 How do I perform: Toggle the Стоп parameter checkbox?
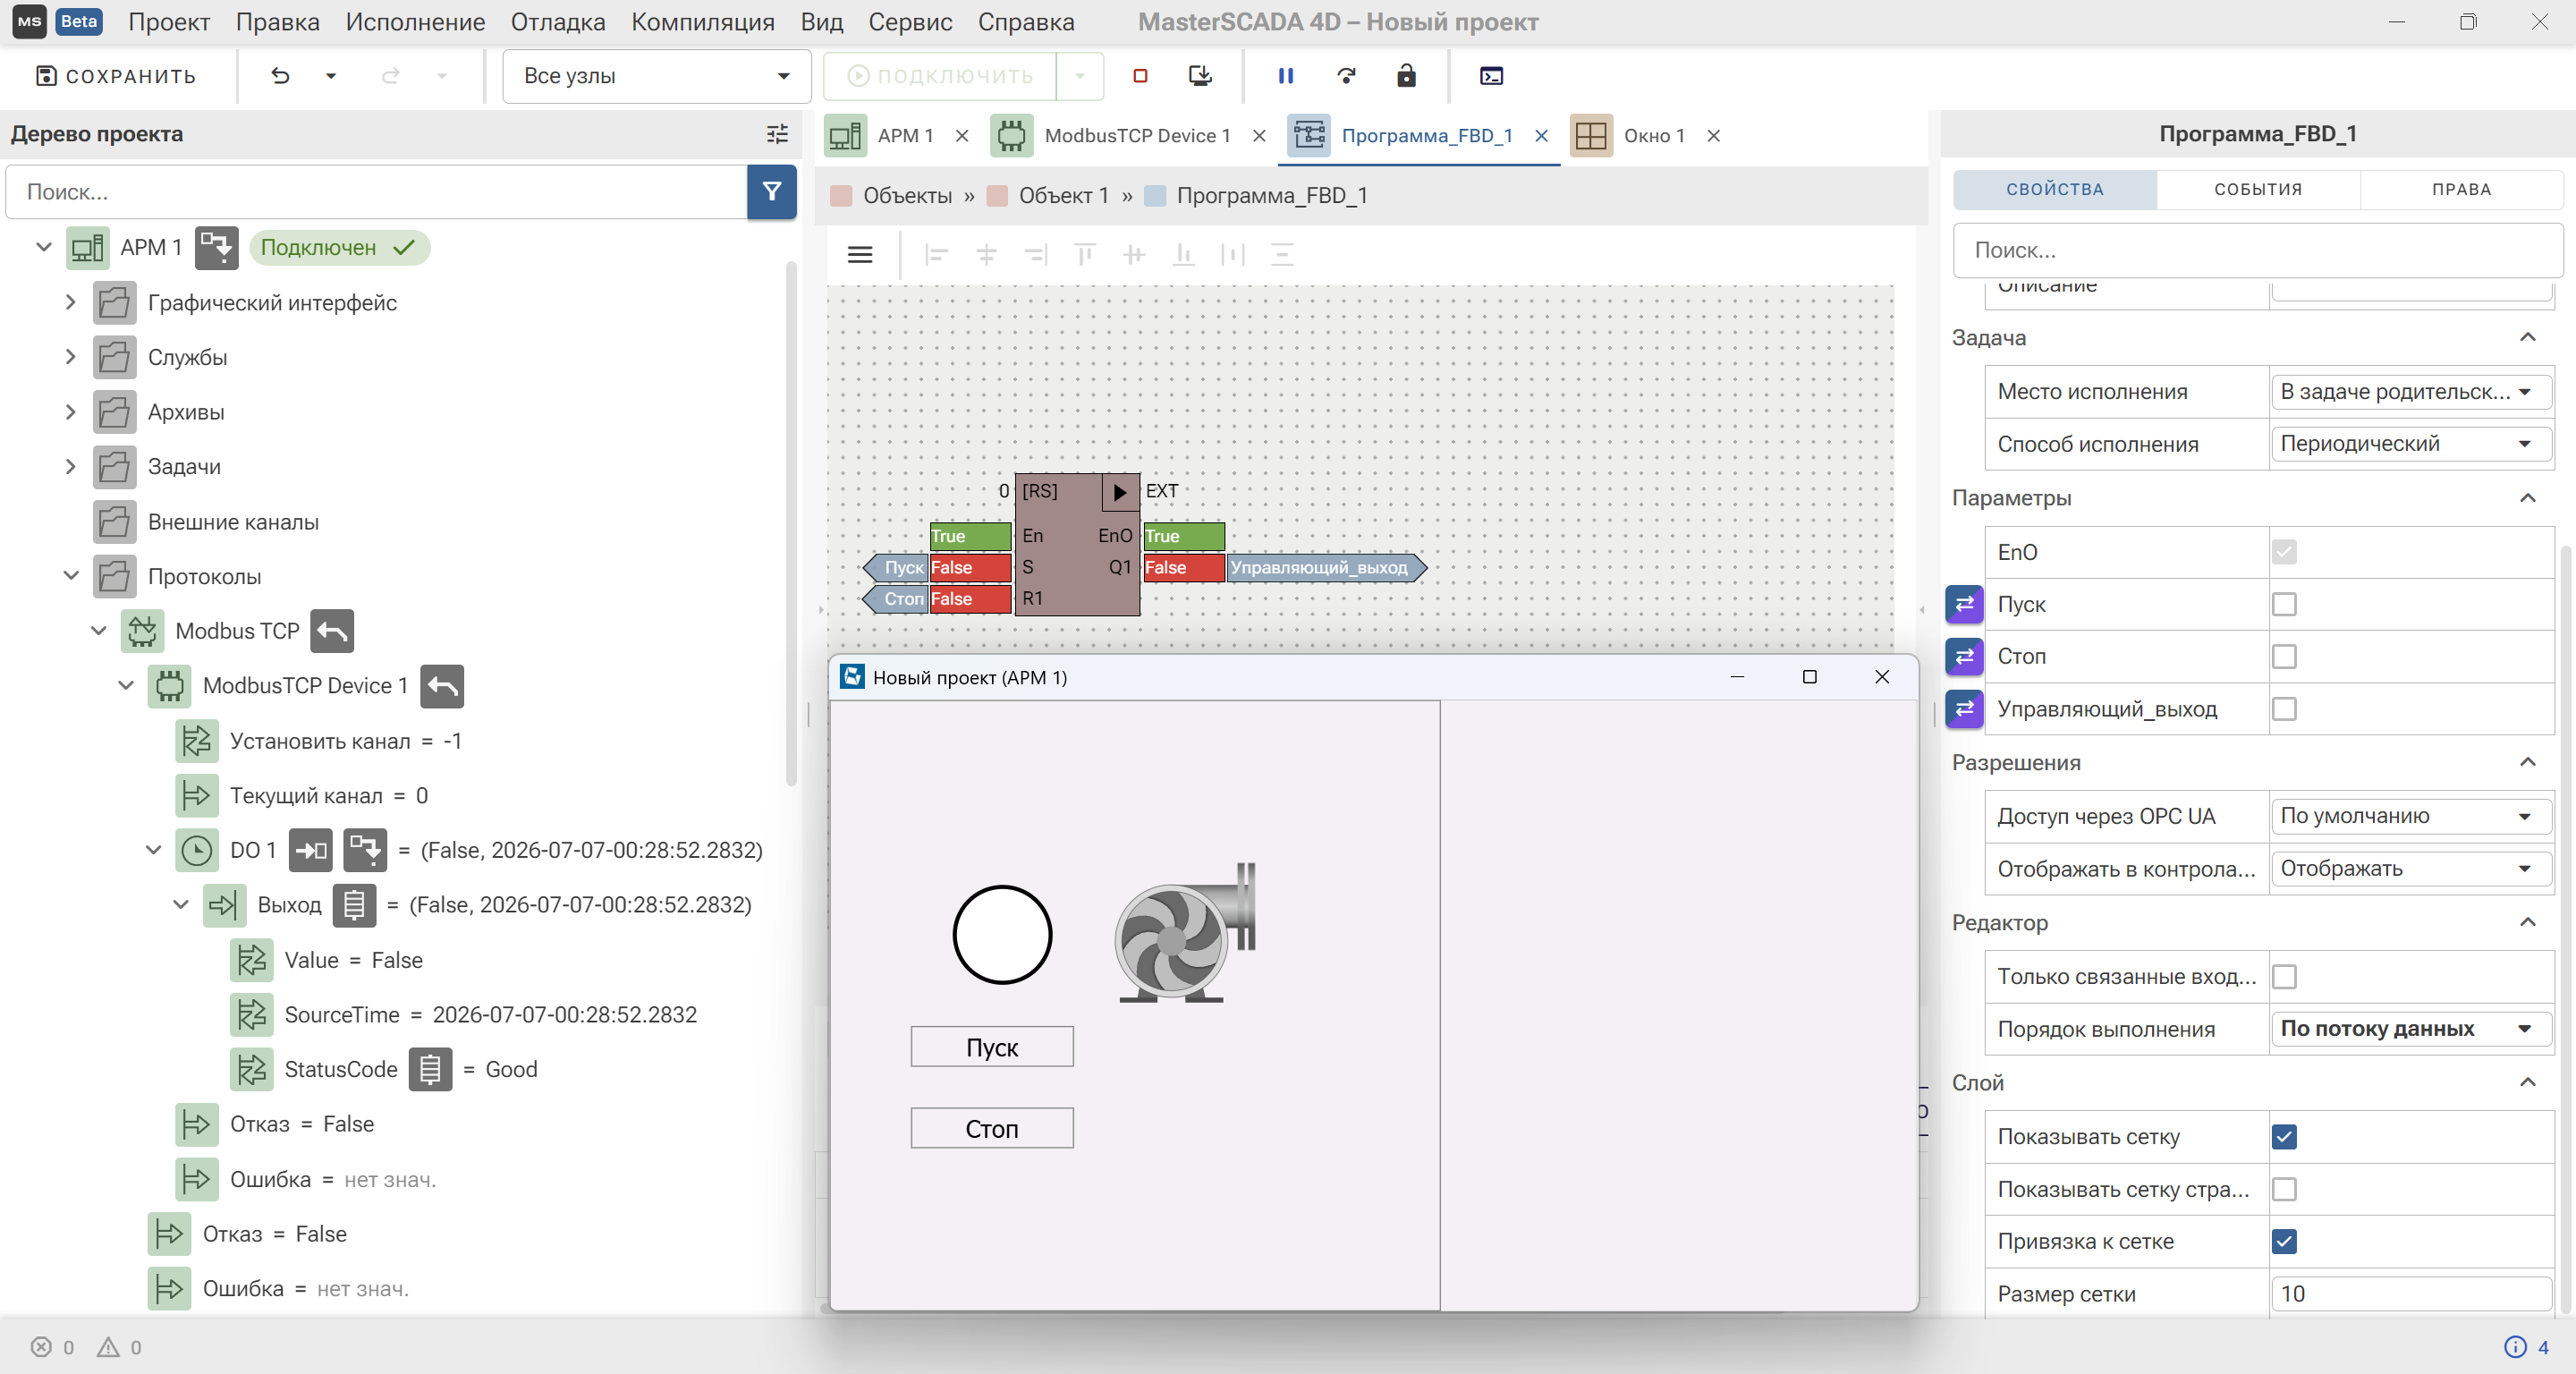[x=2284, y=656]
